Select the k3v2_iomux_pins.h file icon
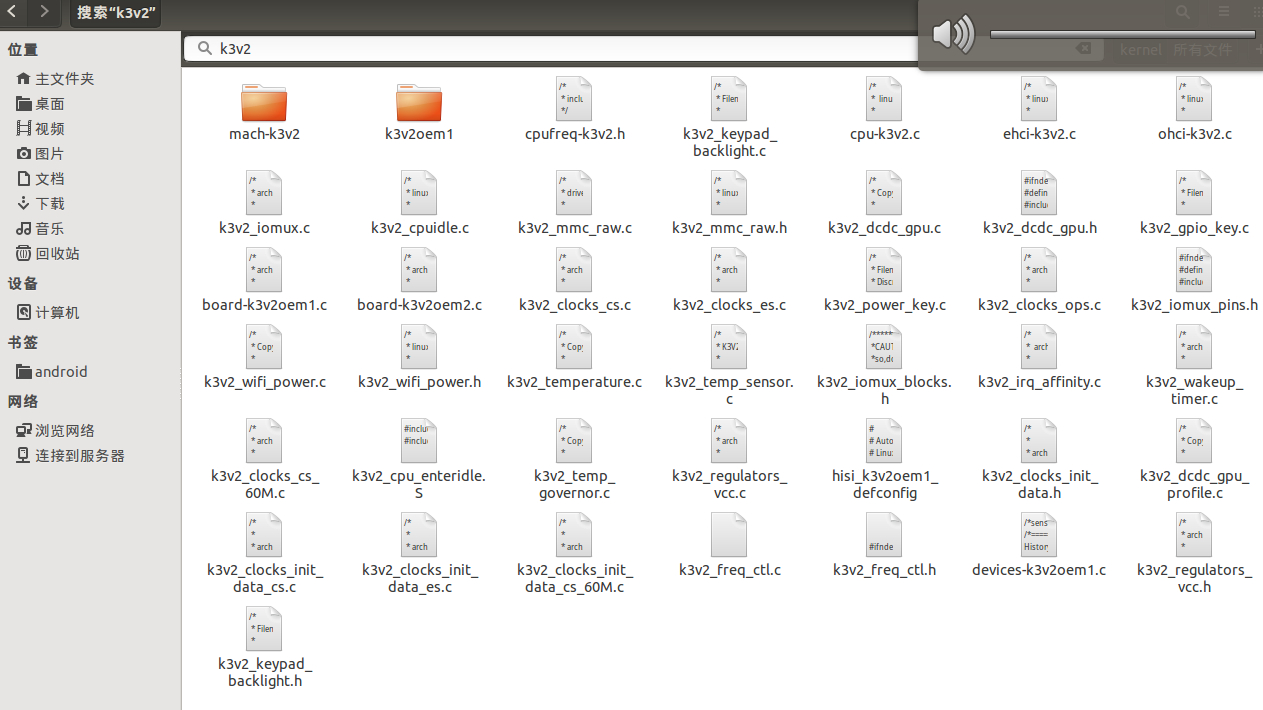1263x710 pixels. (1194, 270)
